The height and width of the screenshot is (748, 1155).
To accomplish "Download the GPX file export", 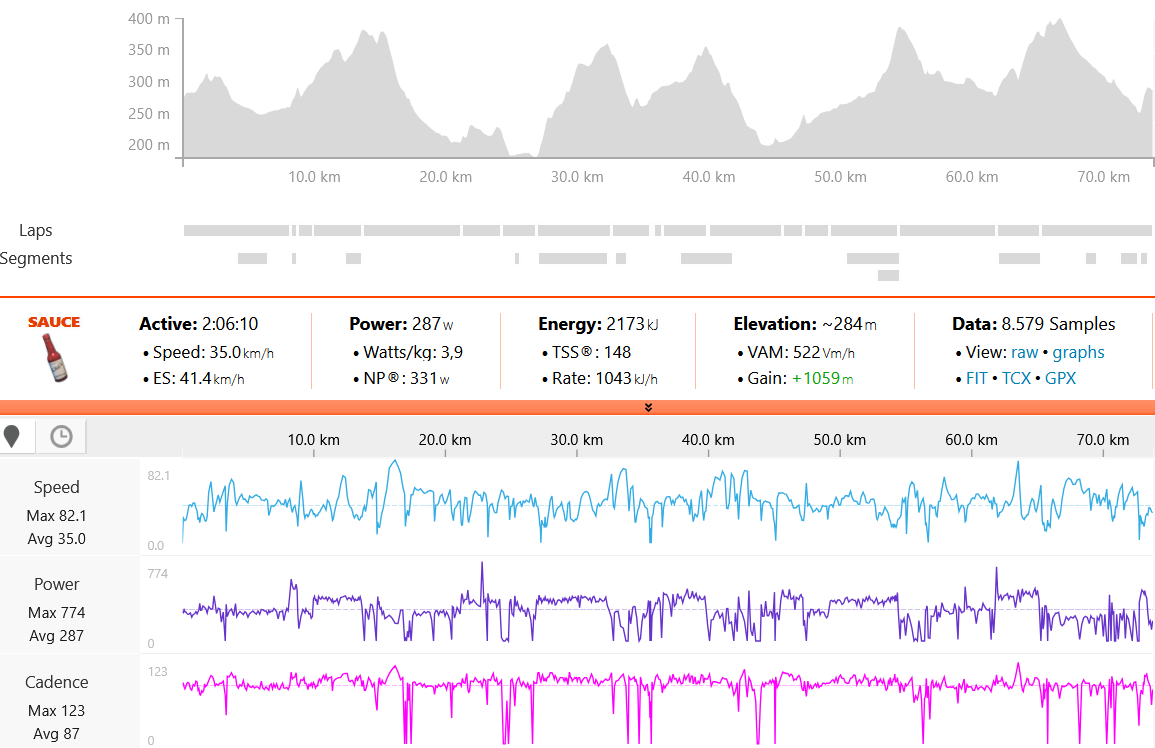I will [x=1060, y=378].
